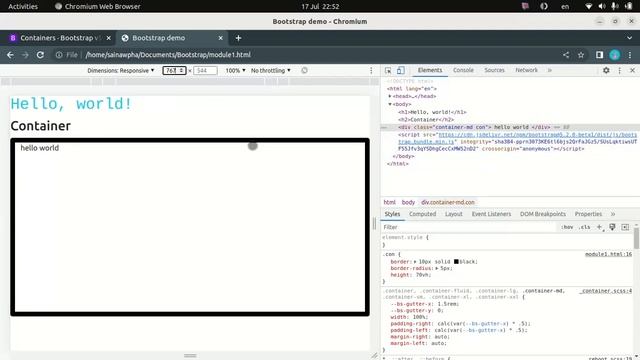
Task: Click the browser forward arrow
Action: click(25, 55)
